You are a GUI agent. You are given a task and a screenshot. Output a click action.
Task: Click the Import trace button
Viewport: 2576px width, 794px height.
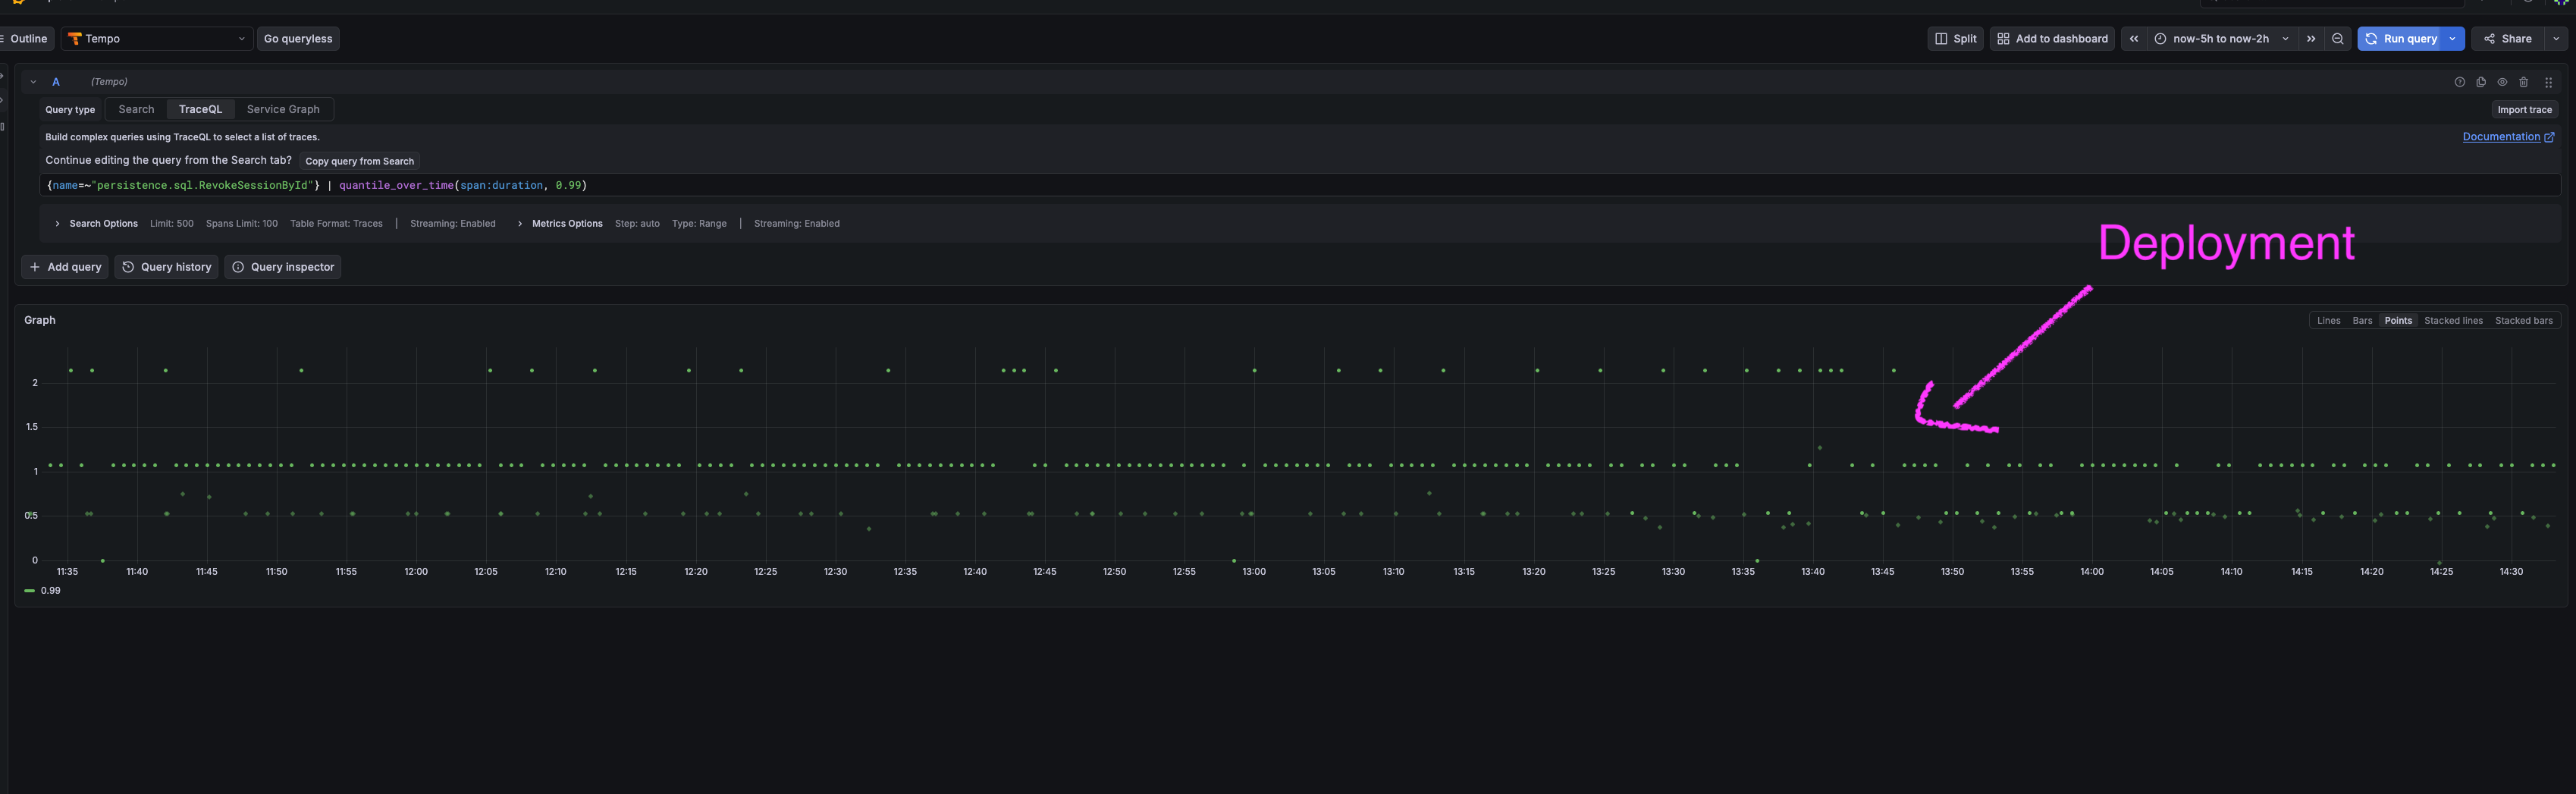[2524, 110]
